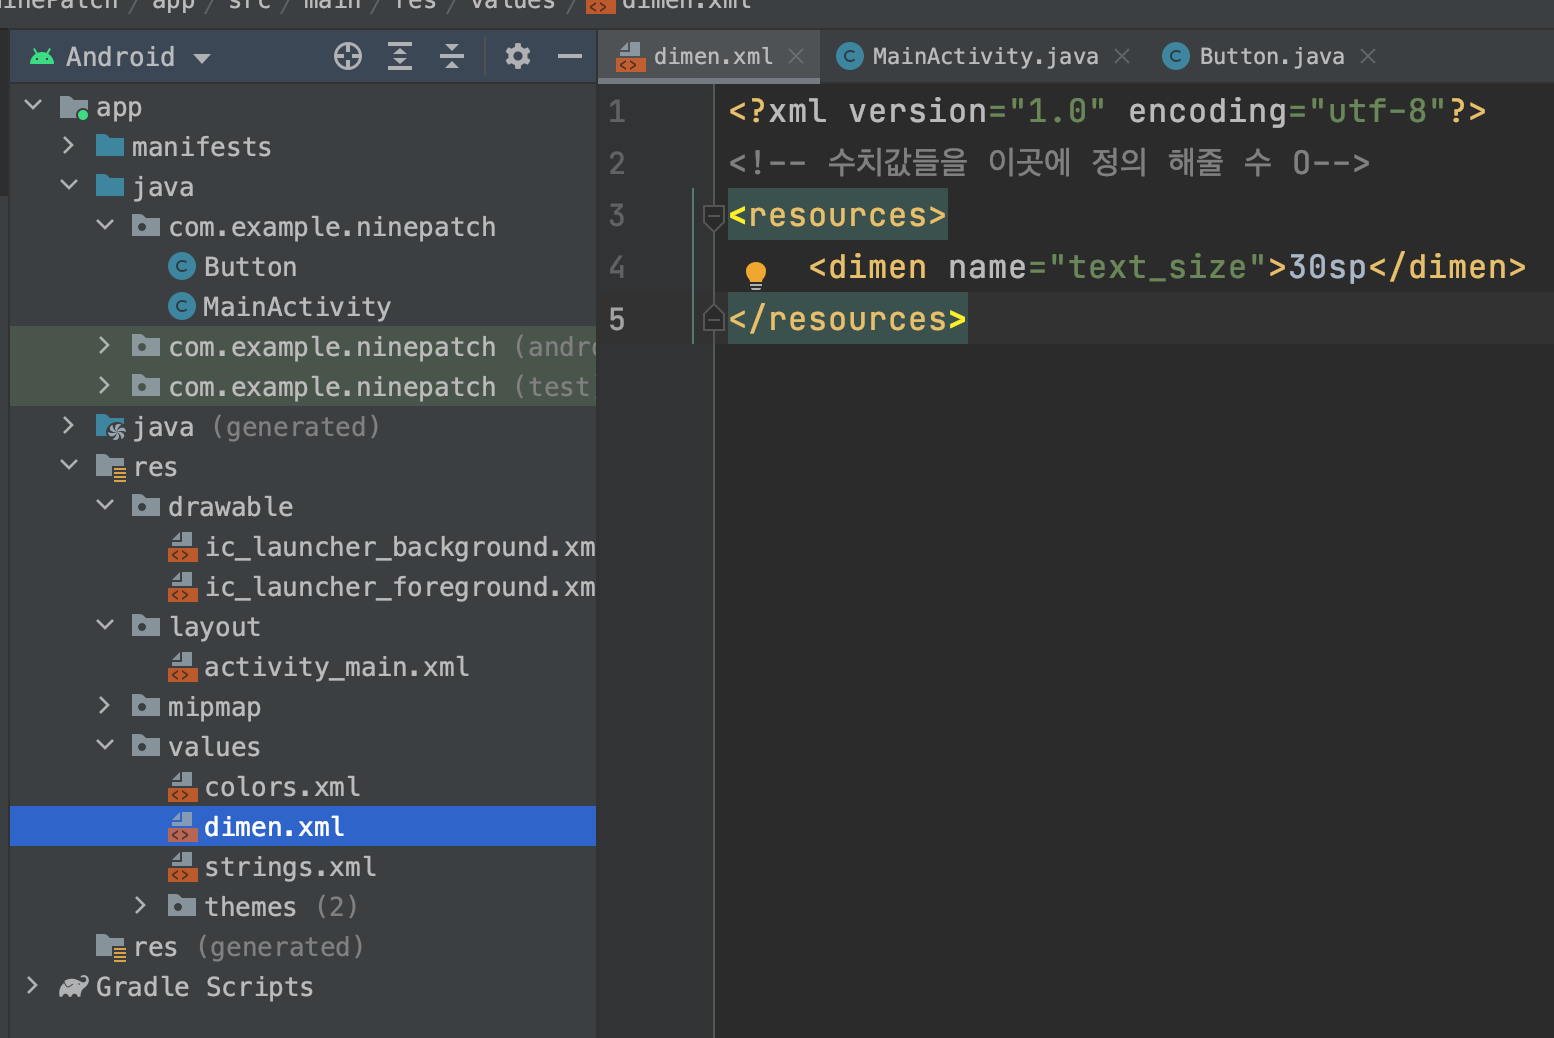Expand the Gradle Scripts node
The width and height of the screenshot is (1554, 1038).
33,985
